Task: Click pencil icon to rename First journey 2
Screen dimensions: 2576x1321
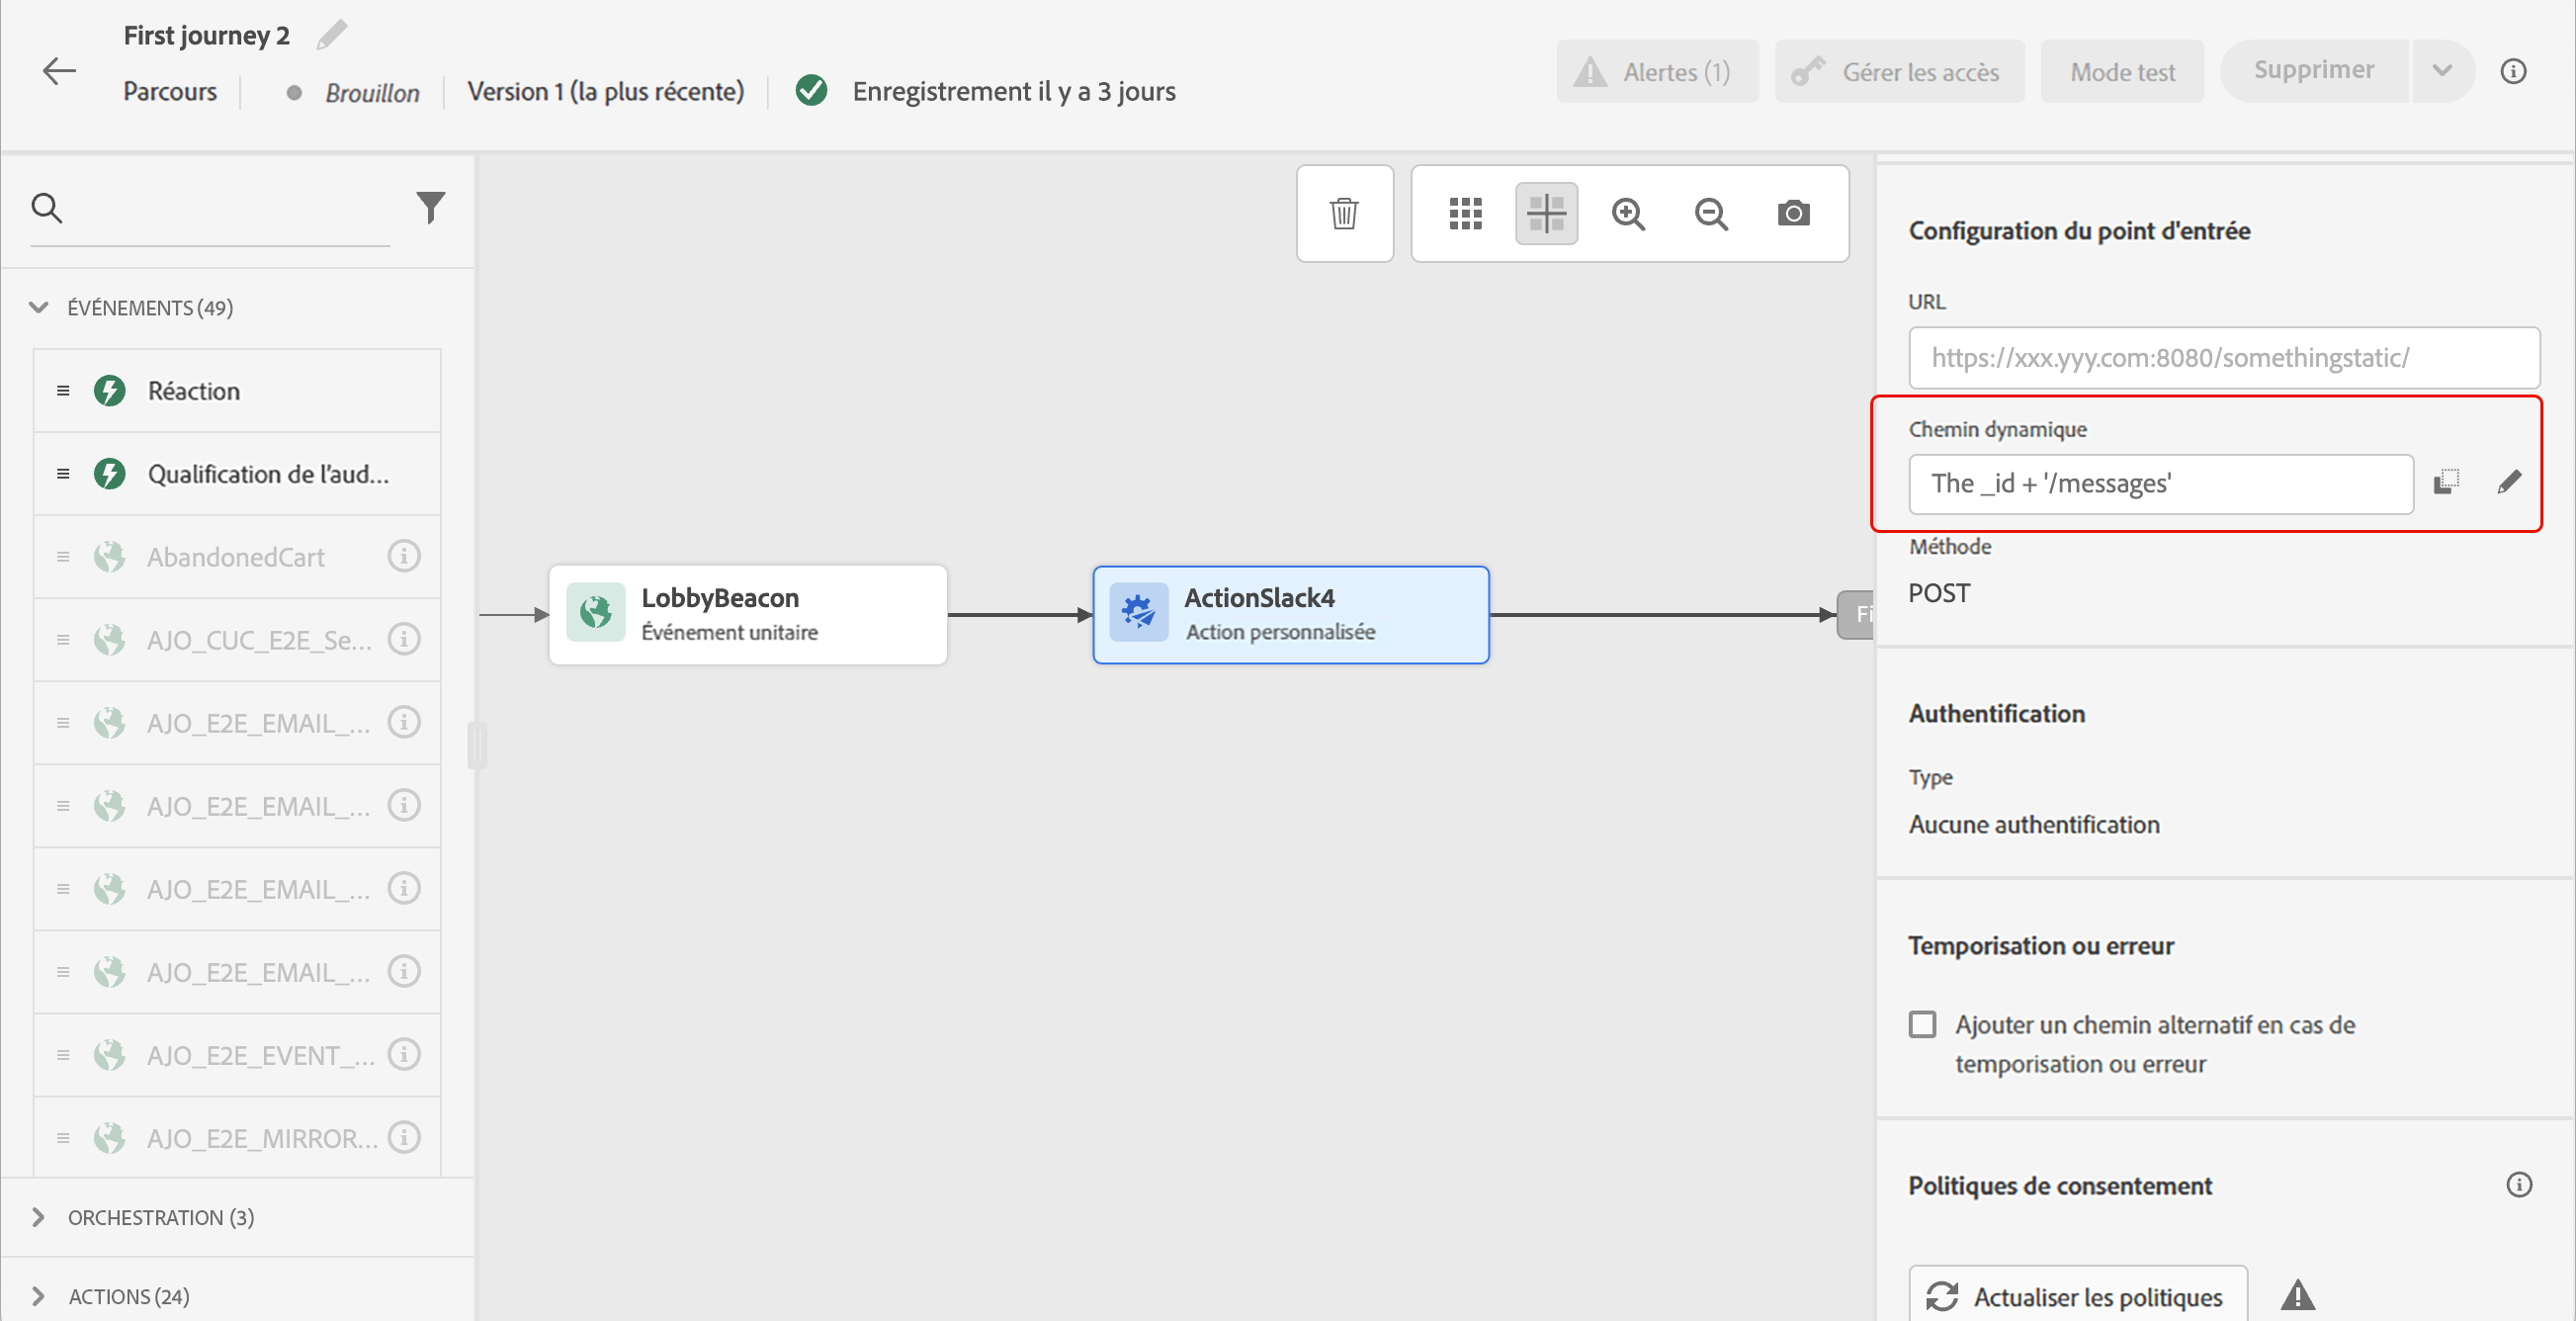Action: tap(331, 35)
